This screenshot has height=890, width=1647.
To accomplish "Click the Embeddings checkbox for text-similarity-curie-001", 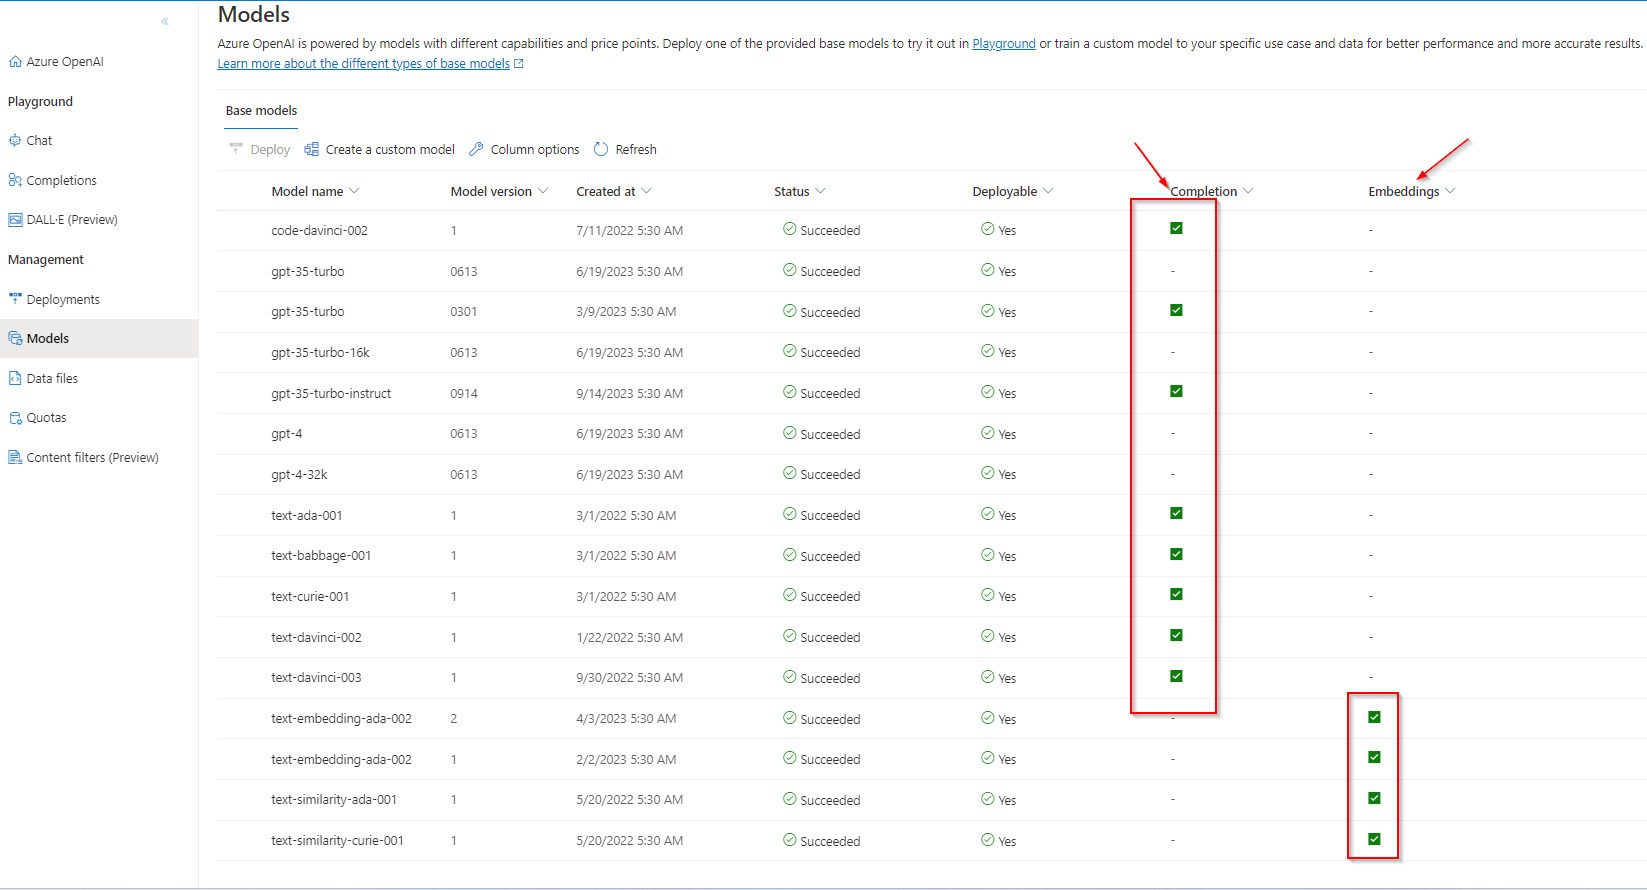I will point(1374,839).
